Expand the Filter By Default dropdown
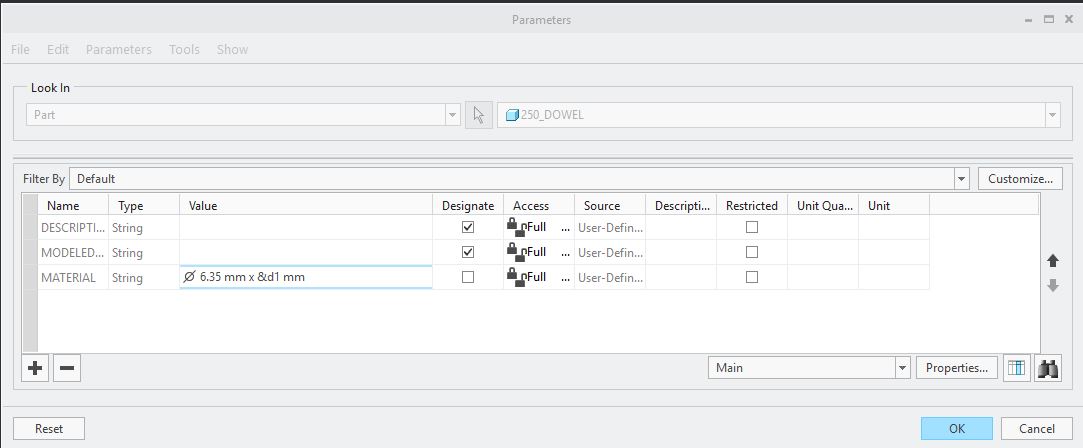The height and width of the screenshot is (448, 1083). pos(962,179)
